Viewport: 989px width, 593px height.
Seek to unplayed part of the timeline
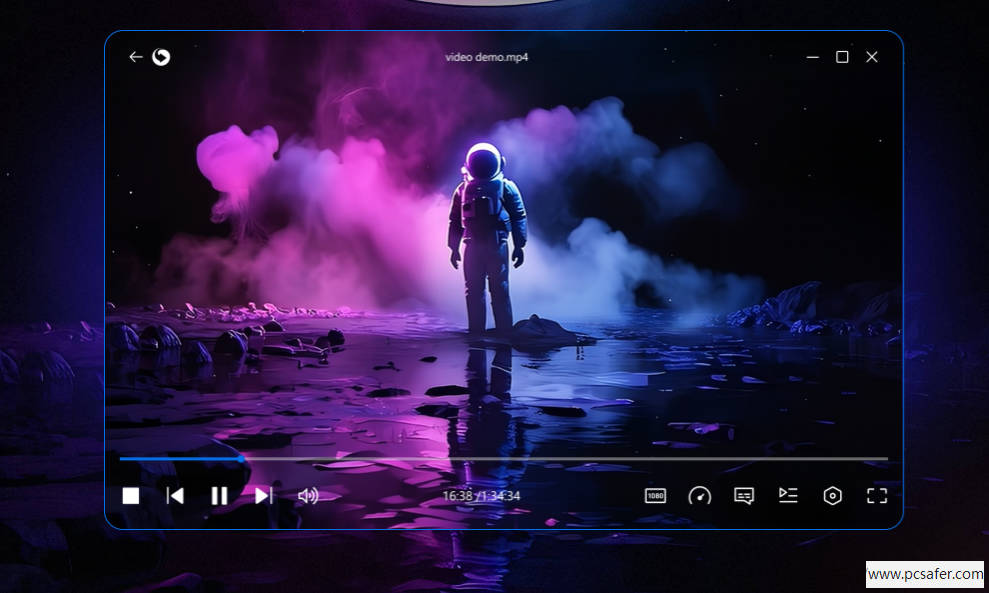pyautogui.click(x=560, y=459)
